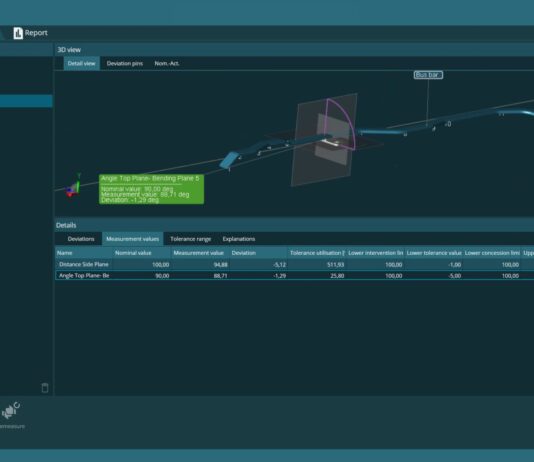The image size is (534, 462).
Task: Select the highlighted item in left sidebar
Action: click(26, 101)
